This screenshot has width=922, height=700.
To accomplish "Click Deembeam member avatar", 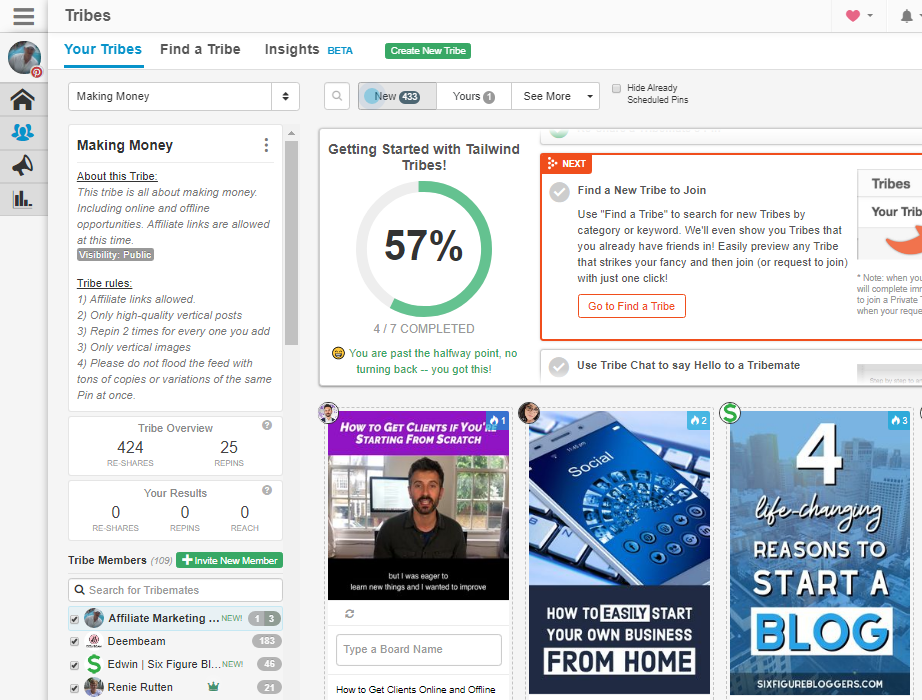I will click(94, 641).
